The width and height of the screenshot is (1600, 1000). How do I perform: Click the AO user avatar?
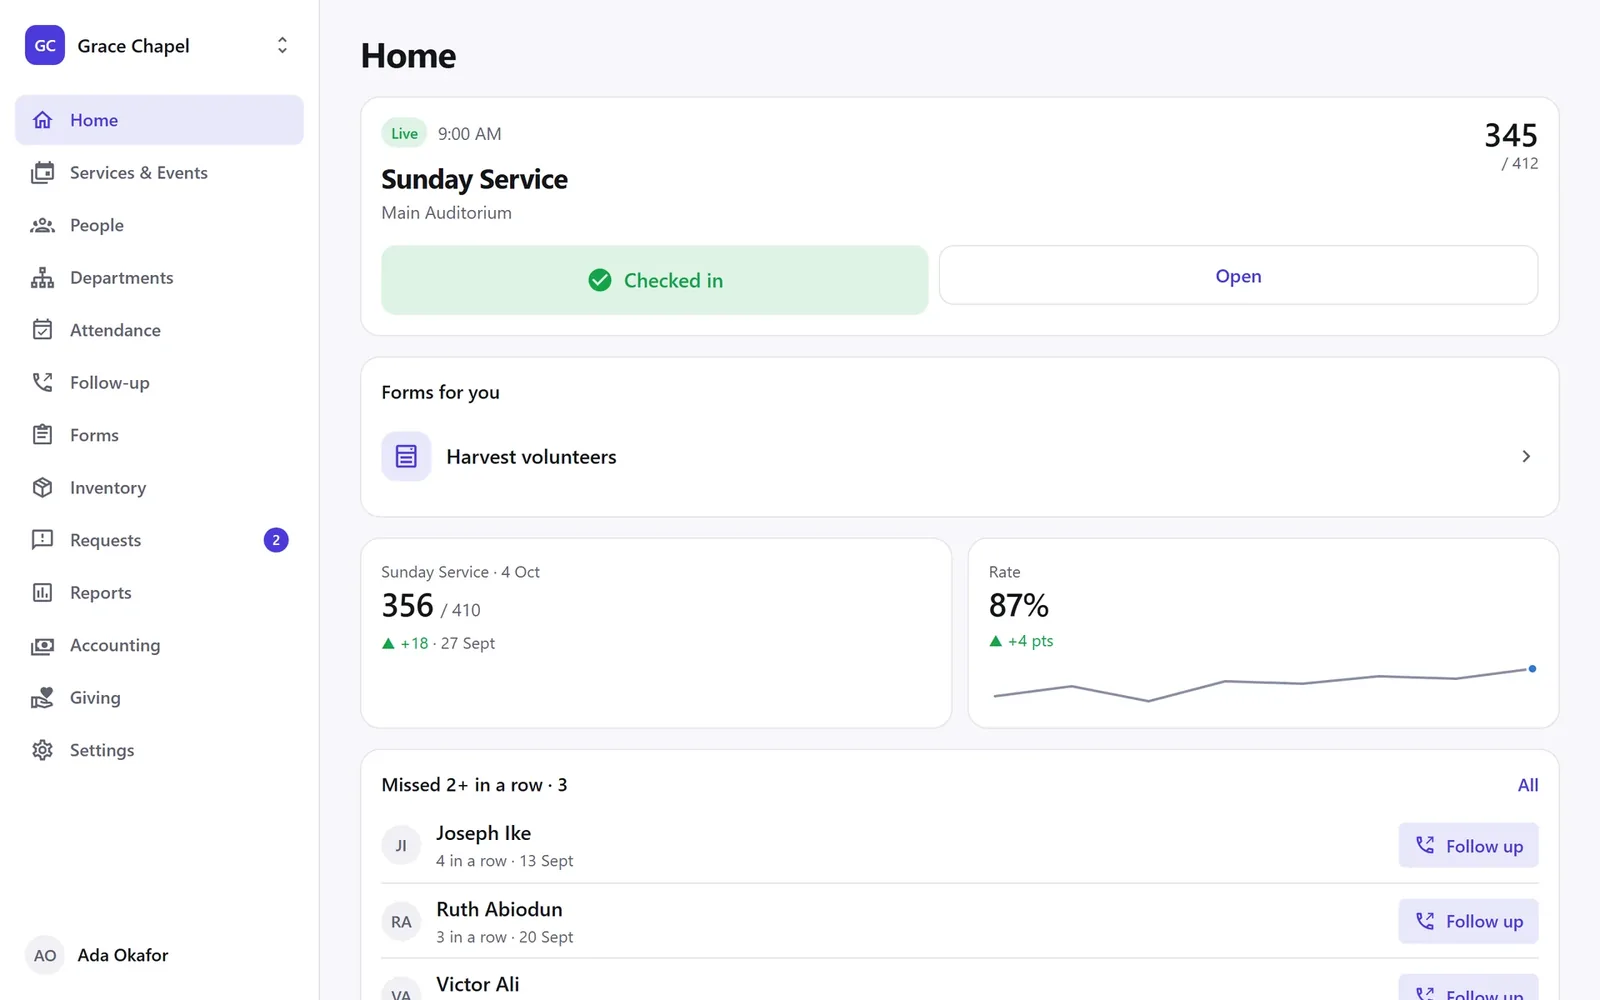pyautogui.click(x=45, y=955)
